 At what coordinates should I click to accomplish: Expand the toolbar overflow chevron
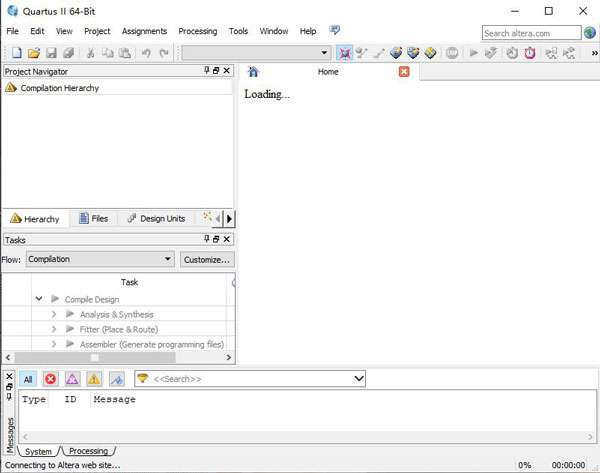pyautogui.click(x=594, y=53)
